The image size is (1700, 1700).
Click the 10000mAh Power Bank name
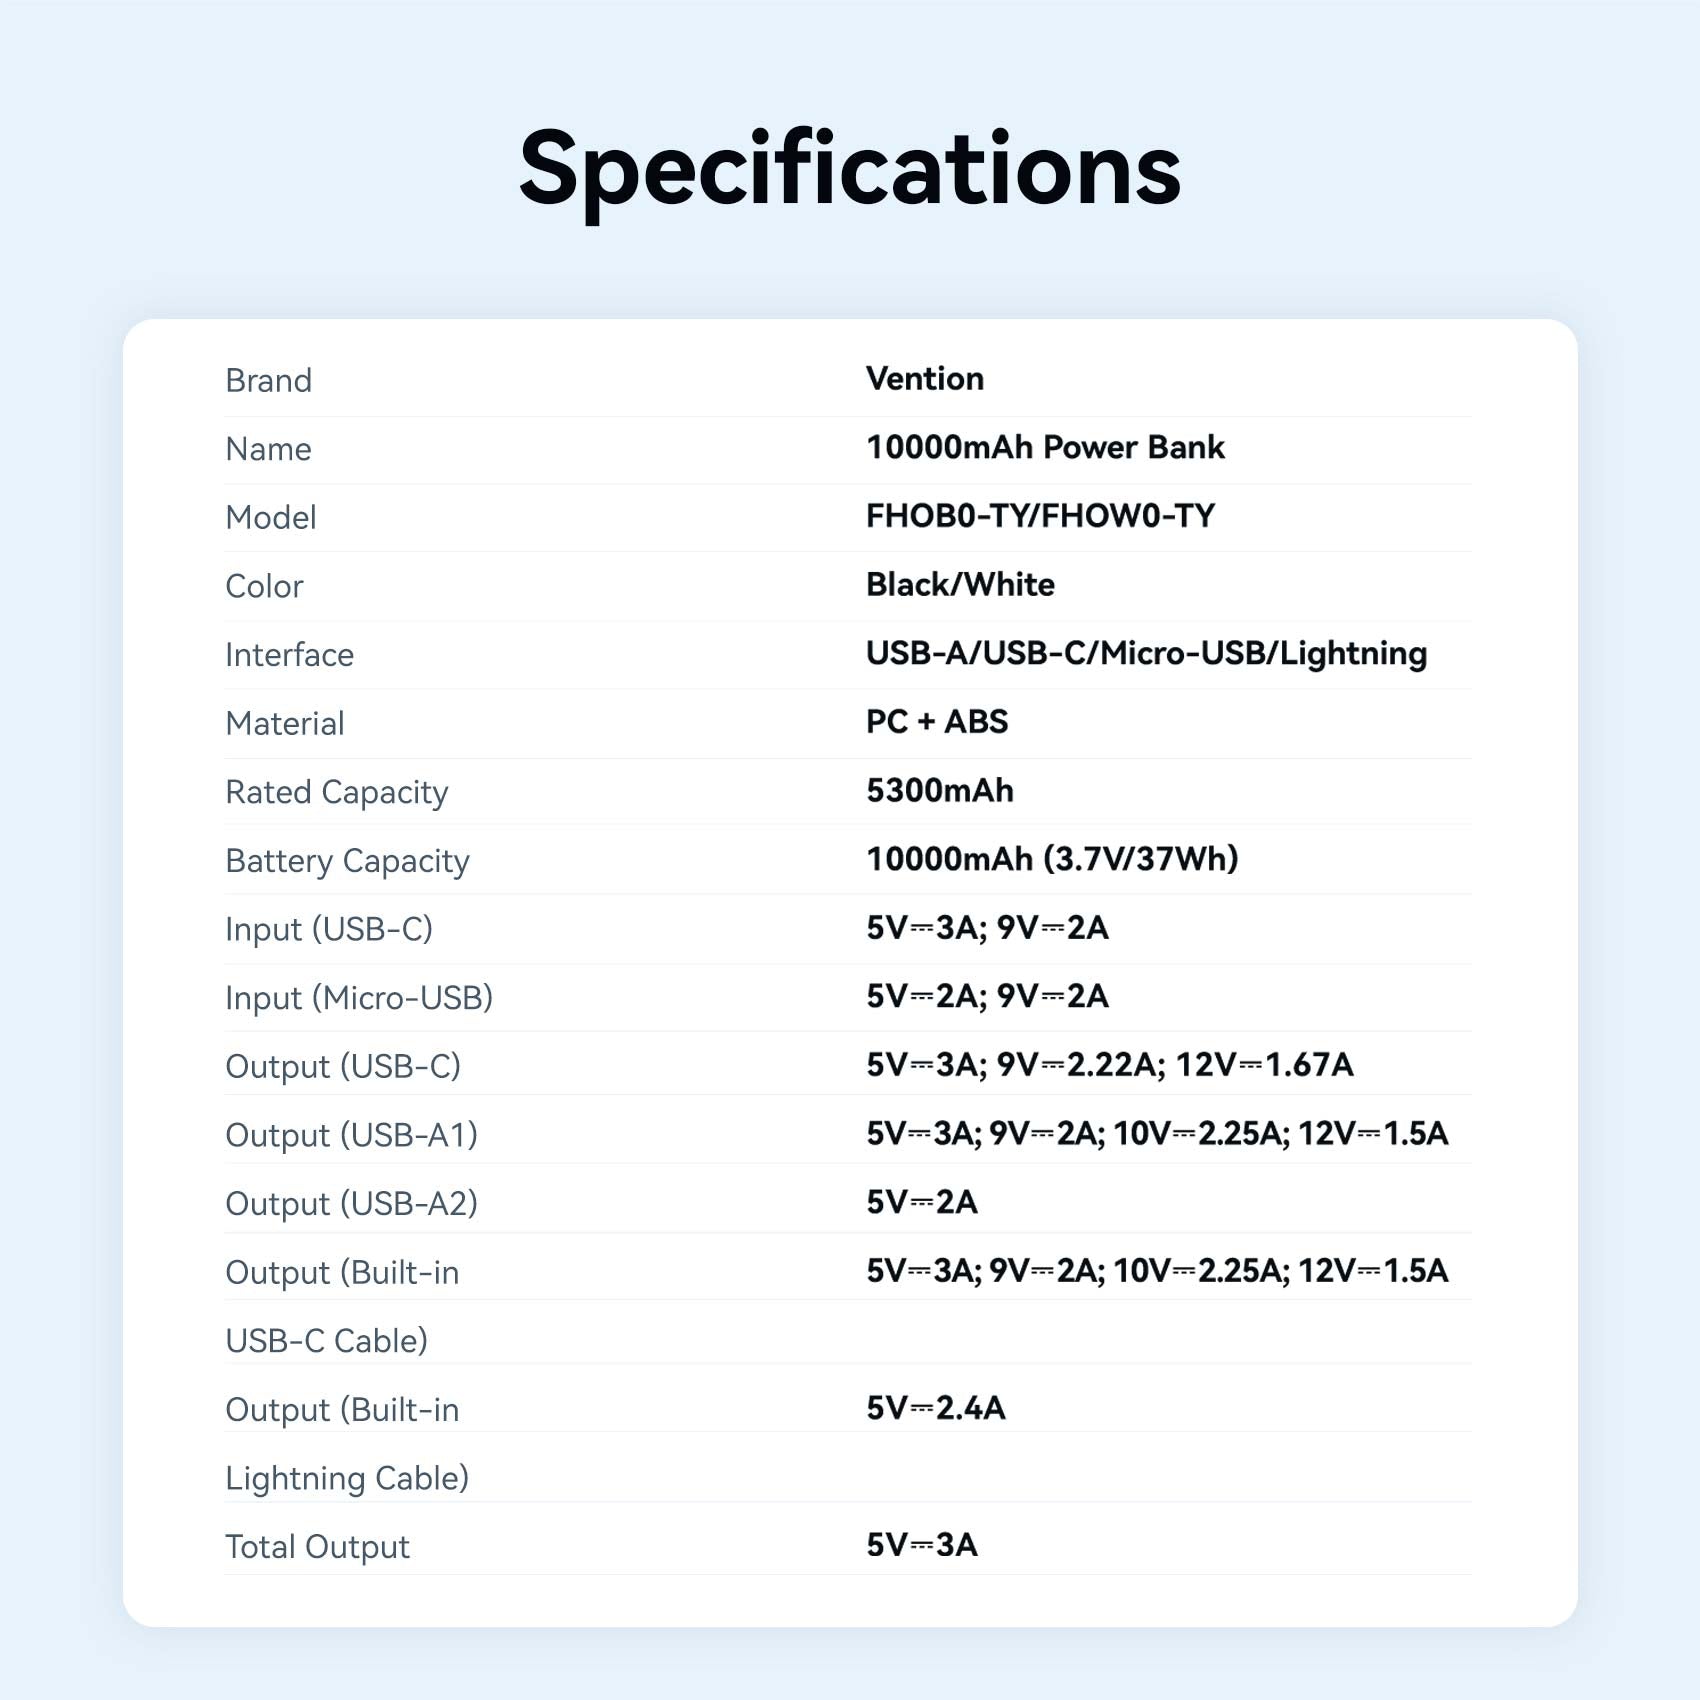[x=1044, y=447]
